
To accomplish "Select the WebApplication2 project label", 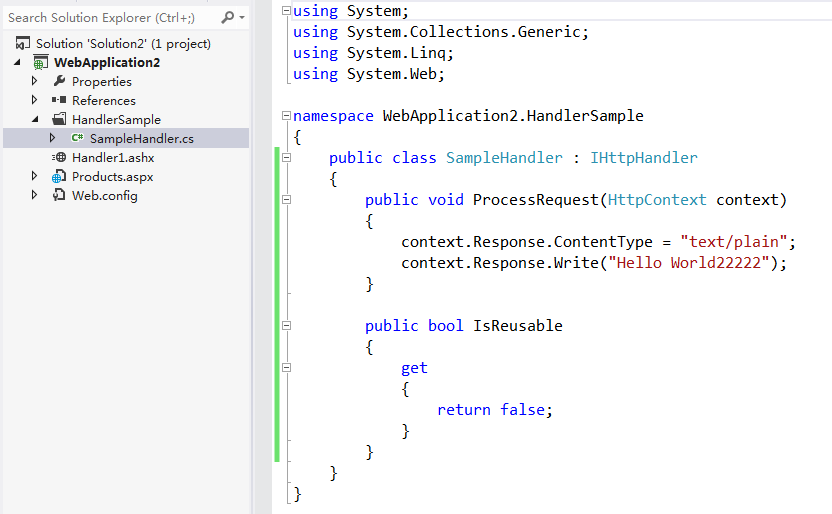I will [107, 63].
